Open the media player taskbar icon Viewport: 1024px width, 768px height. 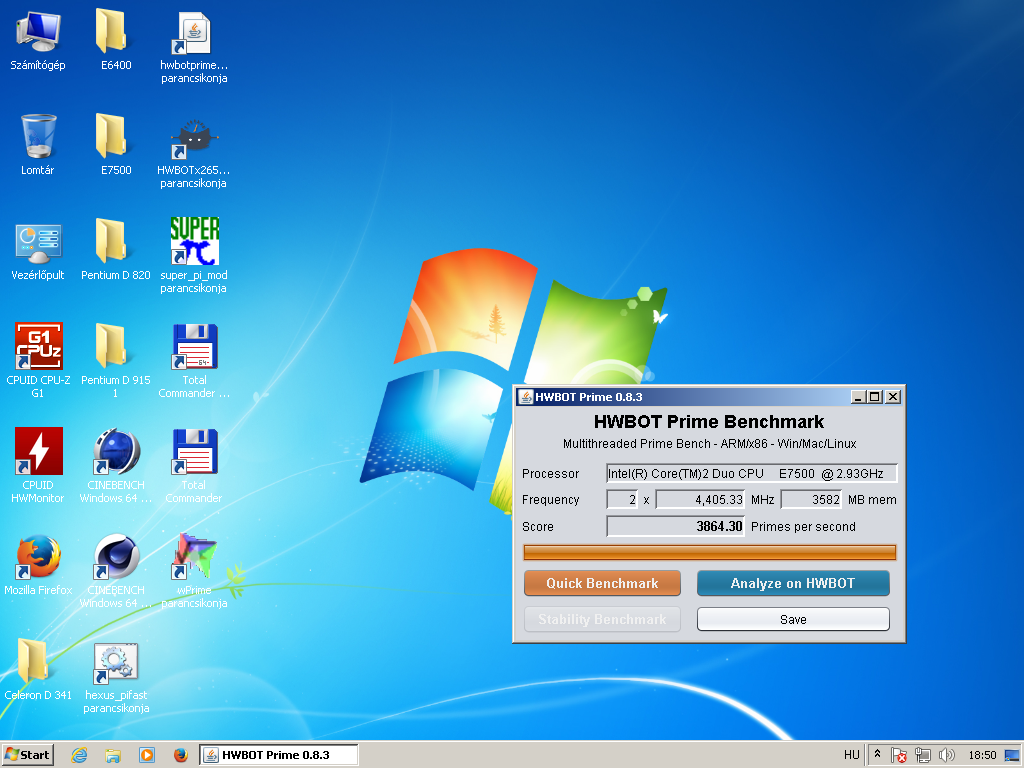tap(147, 755)
